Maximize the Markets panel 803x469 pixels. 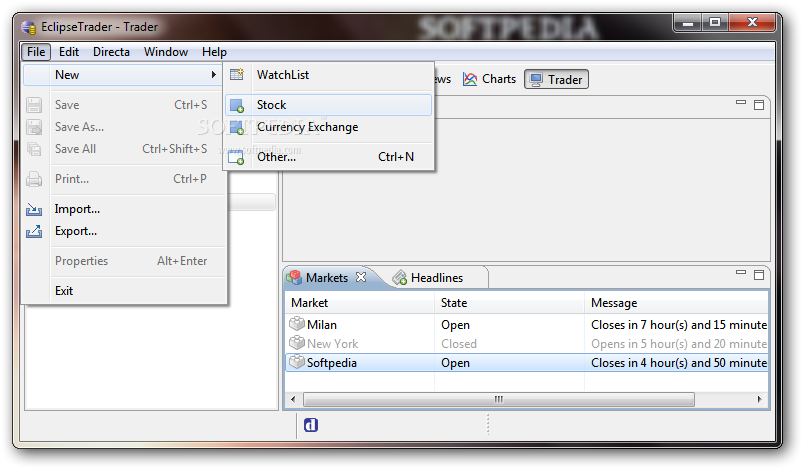pos(759,275)
